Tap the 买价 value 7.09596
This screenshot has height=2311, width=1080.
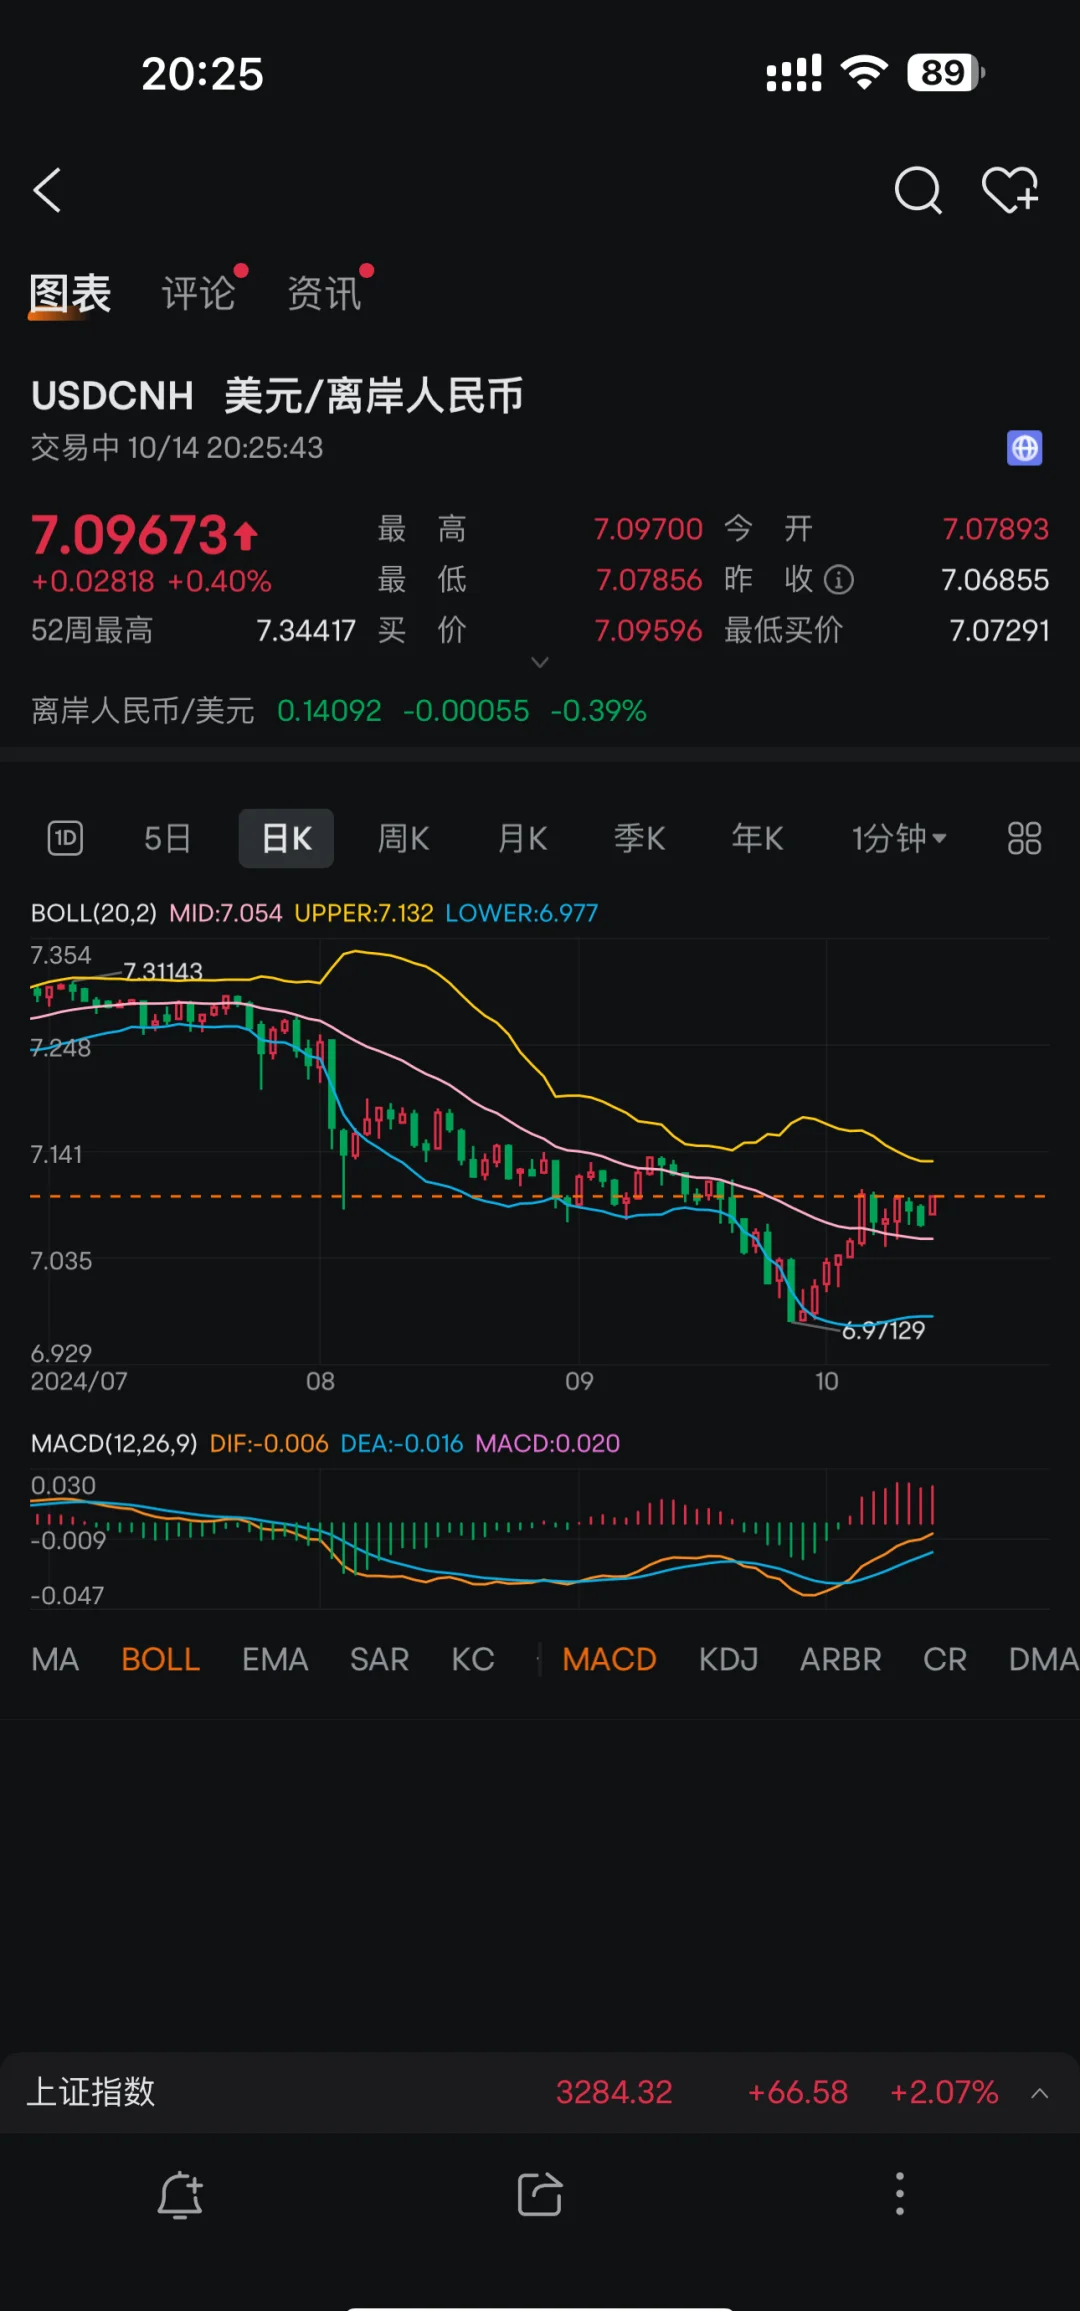648,631
